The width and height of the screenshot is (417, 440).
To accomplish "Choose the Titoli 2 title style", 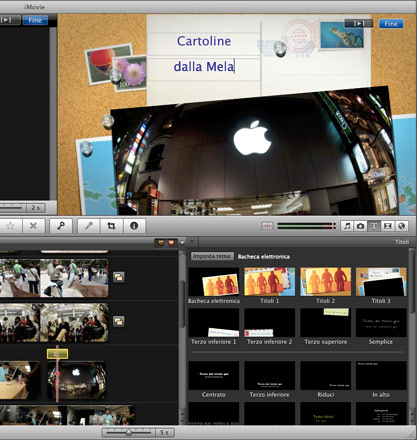I will point(326,282).
